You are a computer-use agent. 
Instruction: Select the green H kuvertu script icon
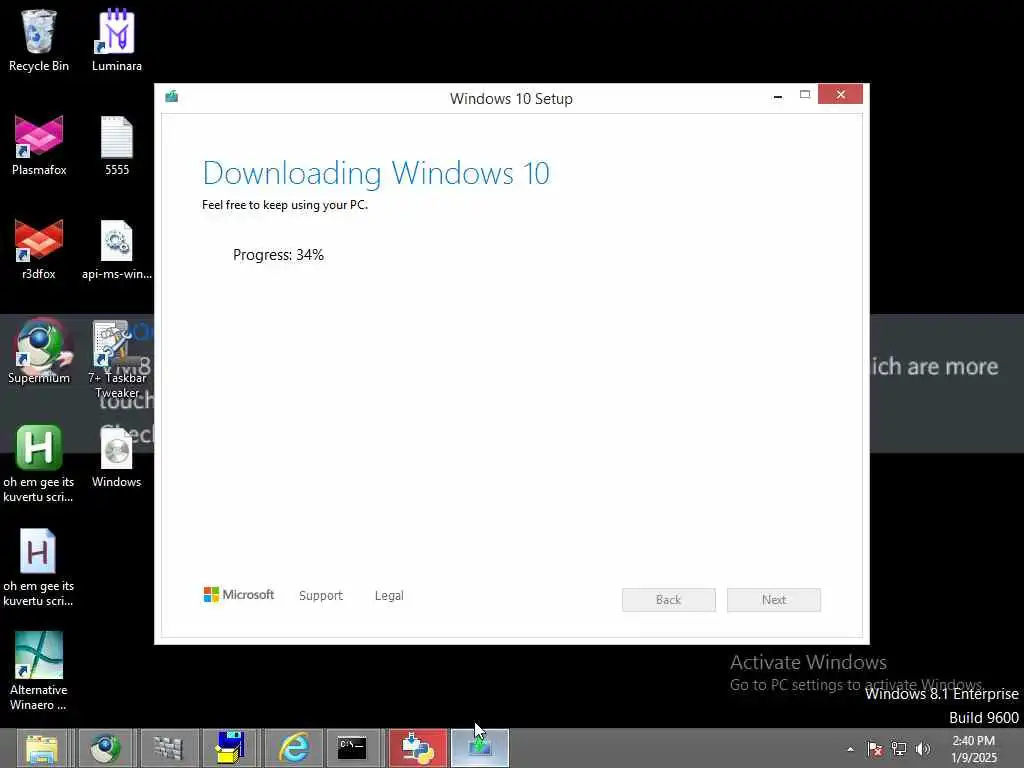click(39, 464)
